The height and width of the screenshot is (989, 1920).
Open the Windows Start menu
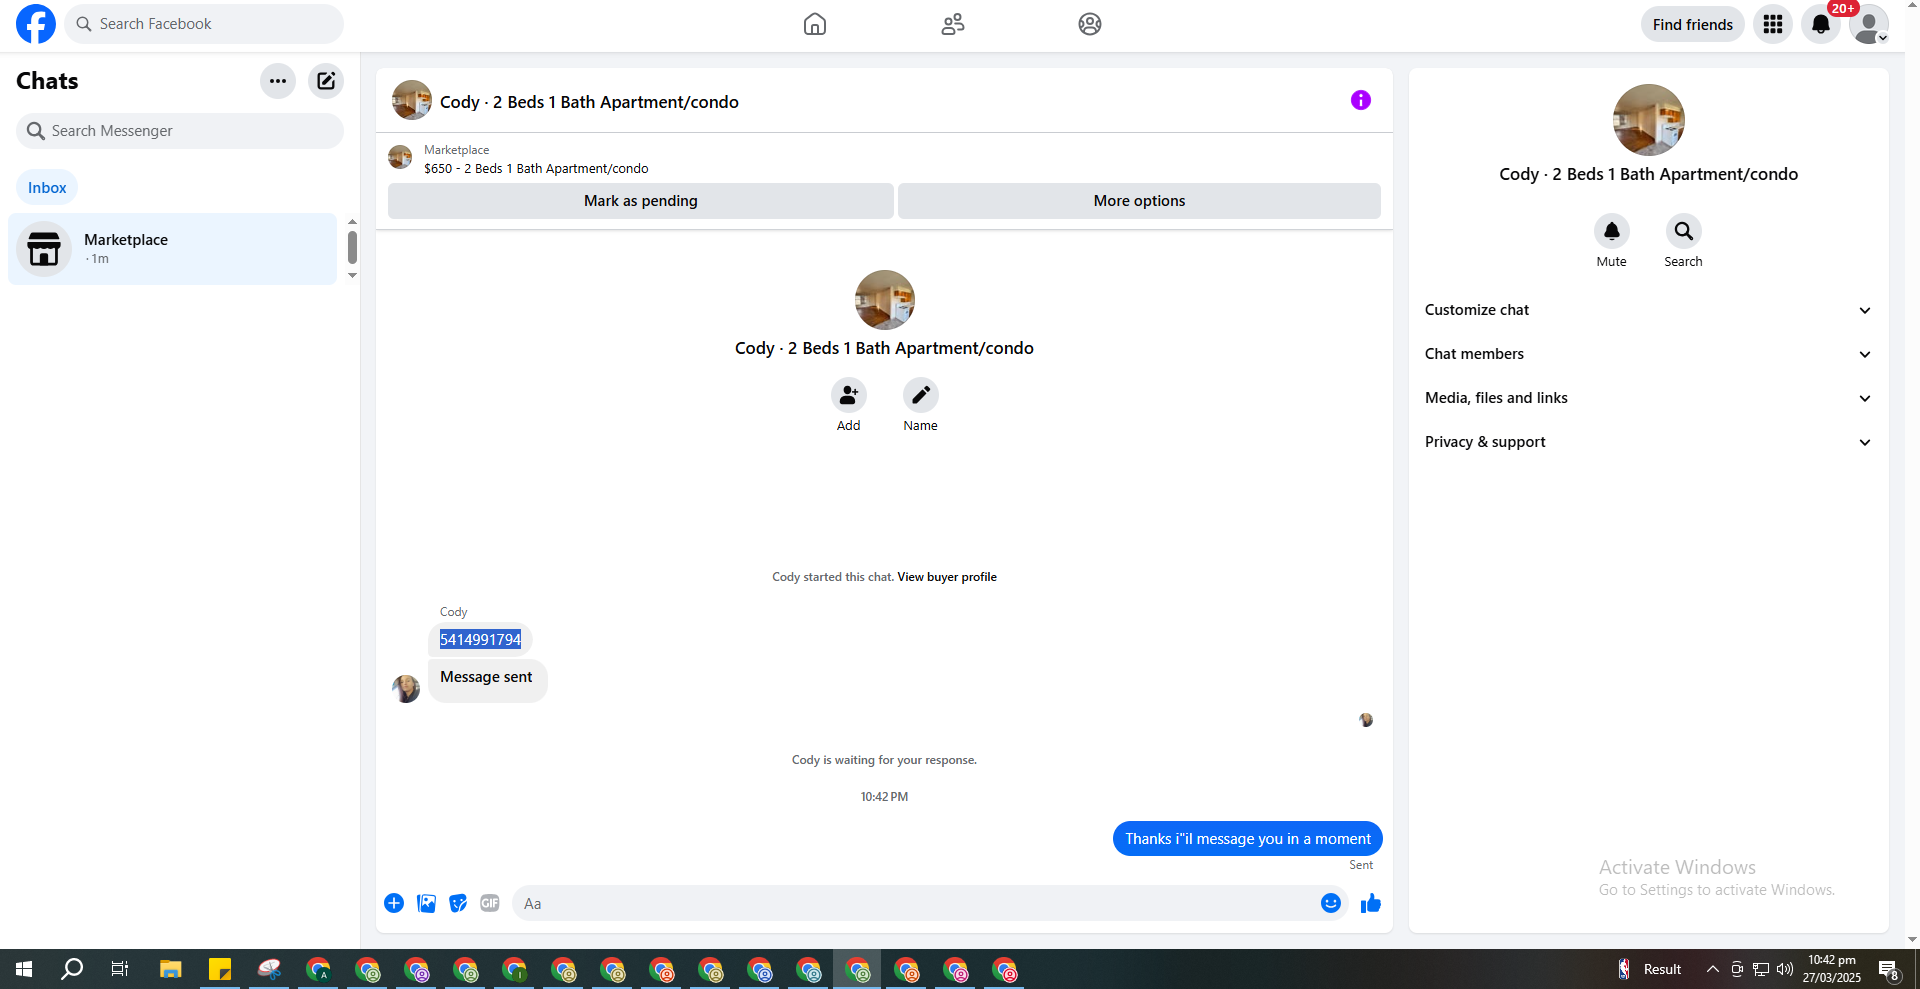tap(24, 969)
